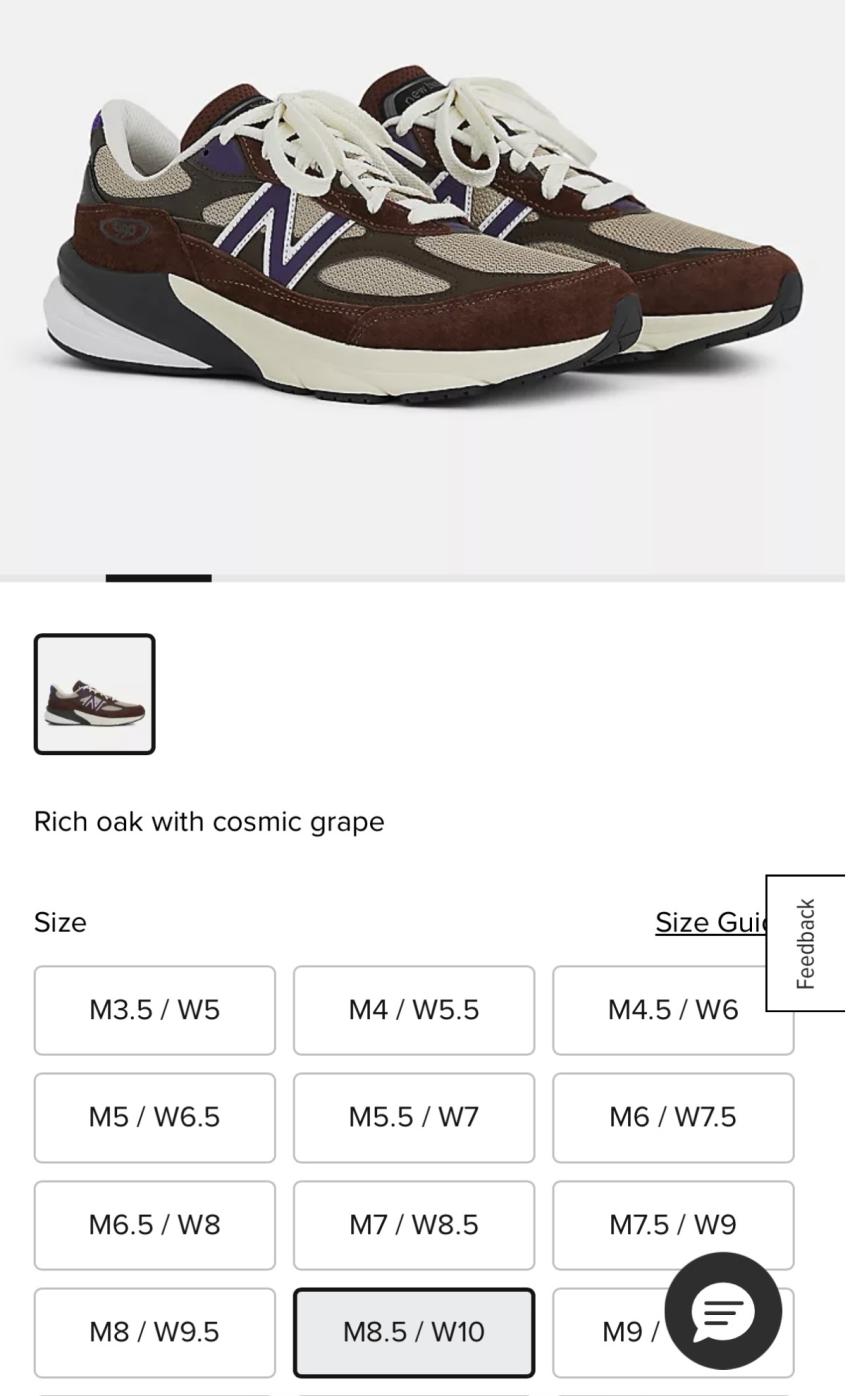Select size M7 / W8.5
The image size is (850, 1396).
point(414,1225)
